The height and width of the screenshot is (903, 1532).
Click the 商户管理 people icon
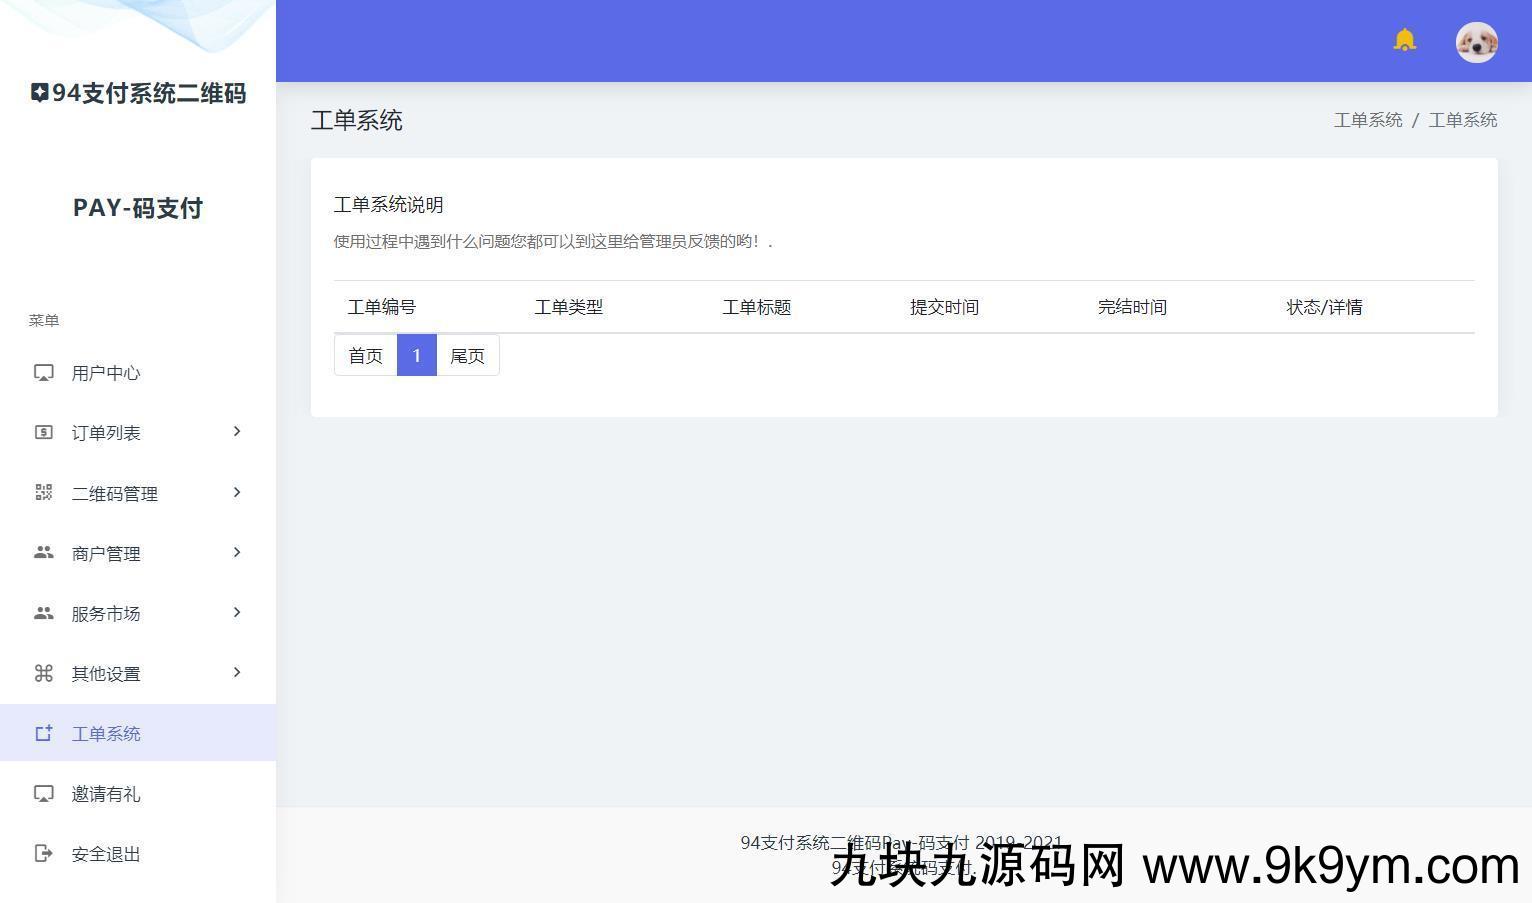44,553
